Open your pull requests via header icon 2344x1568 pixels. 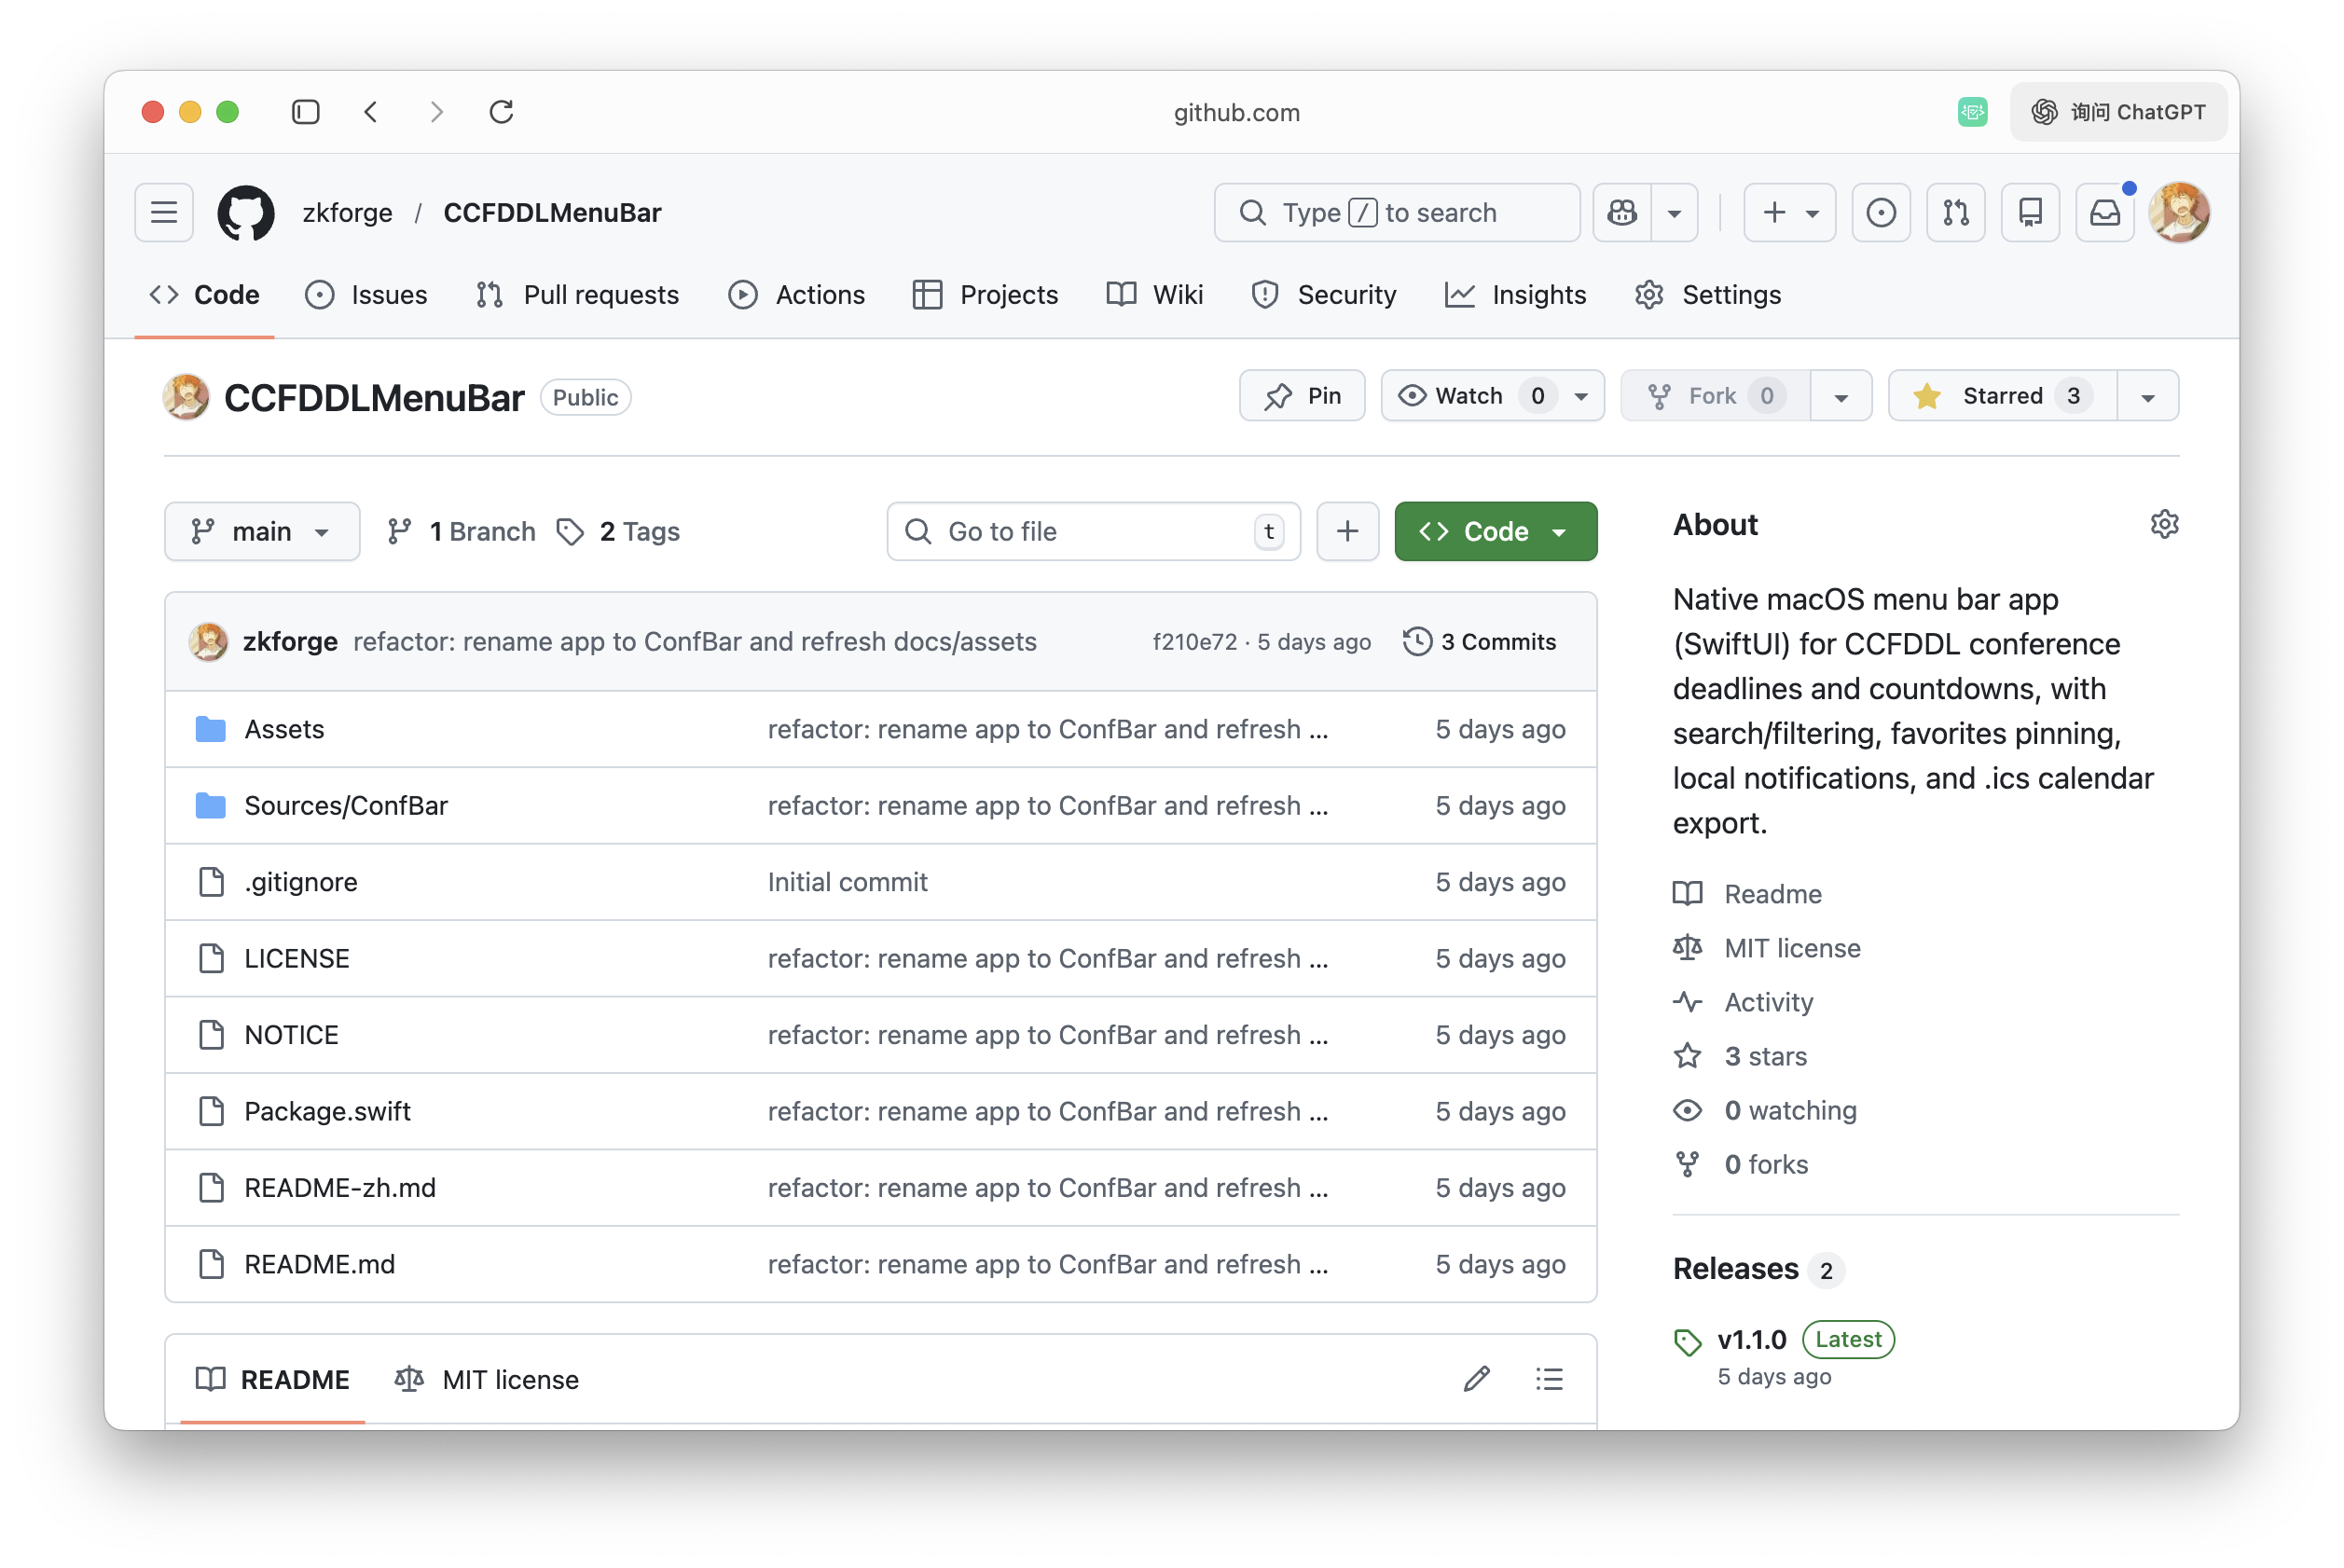[1955, 212]
